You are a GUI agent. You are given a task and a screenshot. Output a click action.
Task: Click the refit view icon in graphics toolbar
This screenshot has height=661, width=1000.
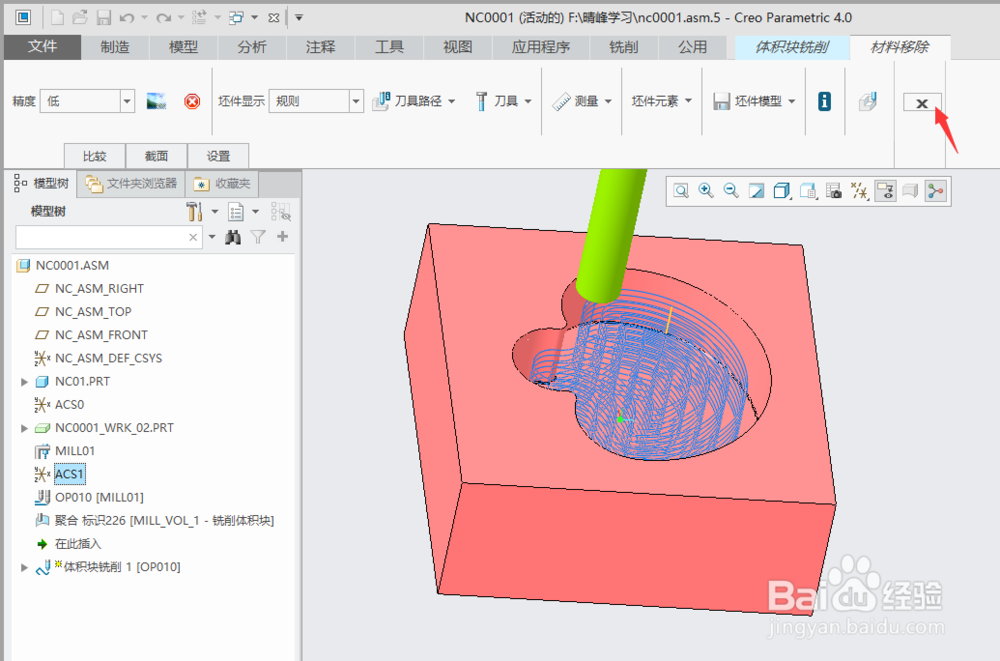tap(681, 191)
